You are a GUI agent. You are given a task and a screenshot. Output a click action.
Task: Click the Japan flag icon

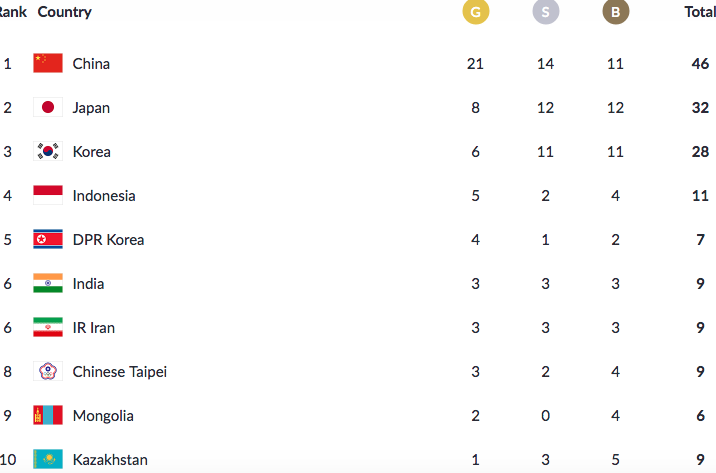tap(48, 107)
